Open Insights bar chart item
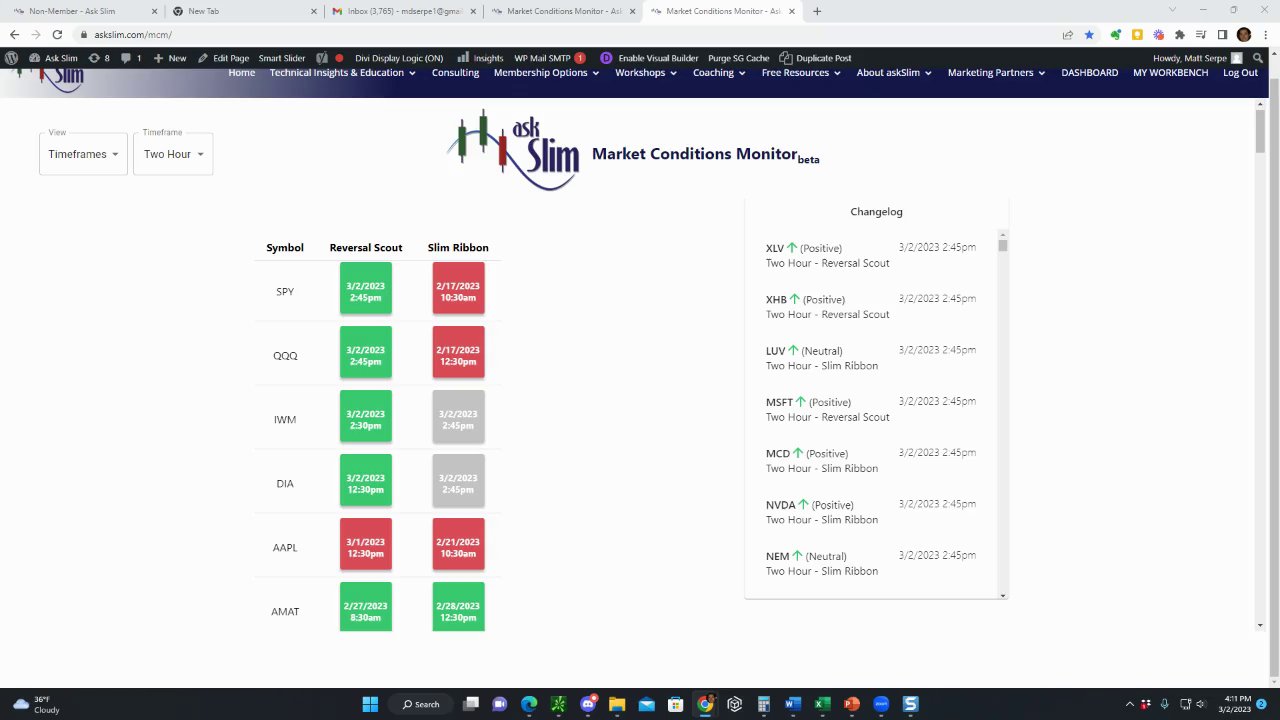 (480, 58)
